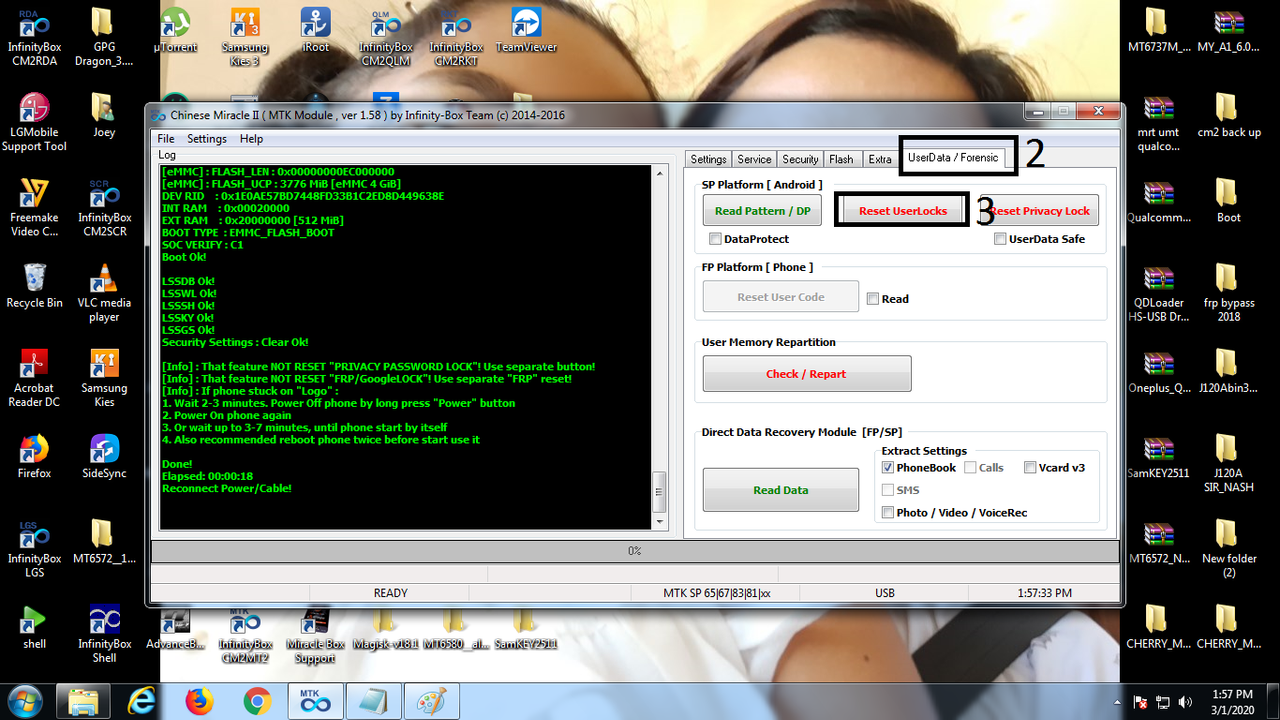The height and width of the screenshot is (720, 1280).
Task: Open MT6737M archive on desktop
Action: click(x=1158, y=30)
